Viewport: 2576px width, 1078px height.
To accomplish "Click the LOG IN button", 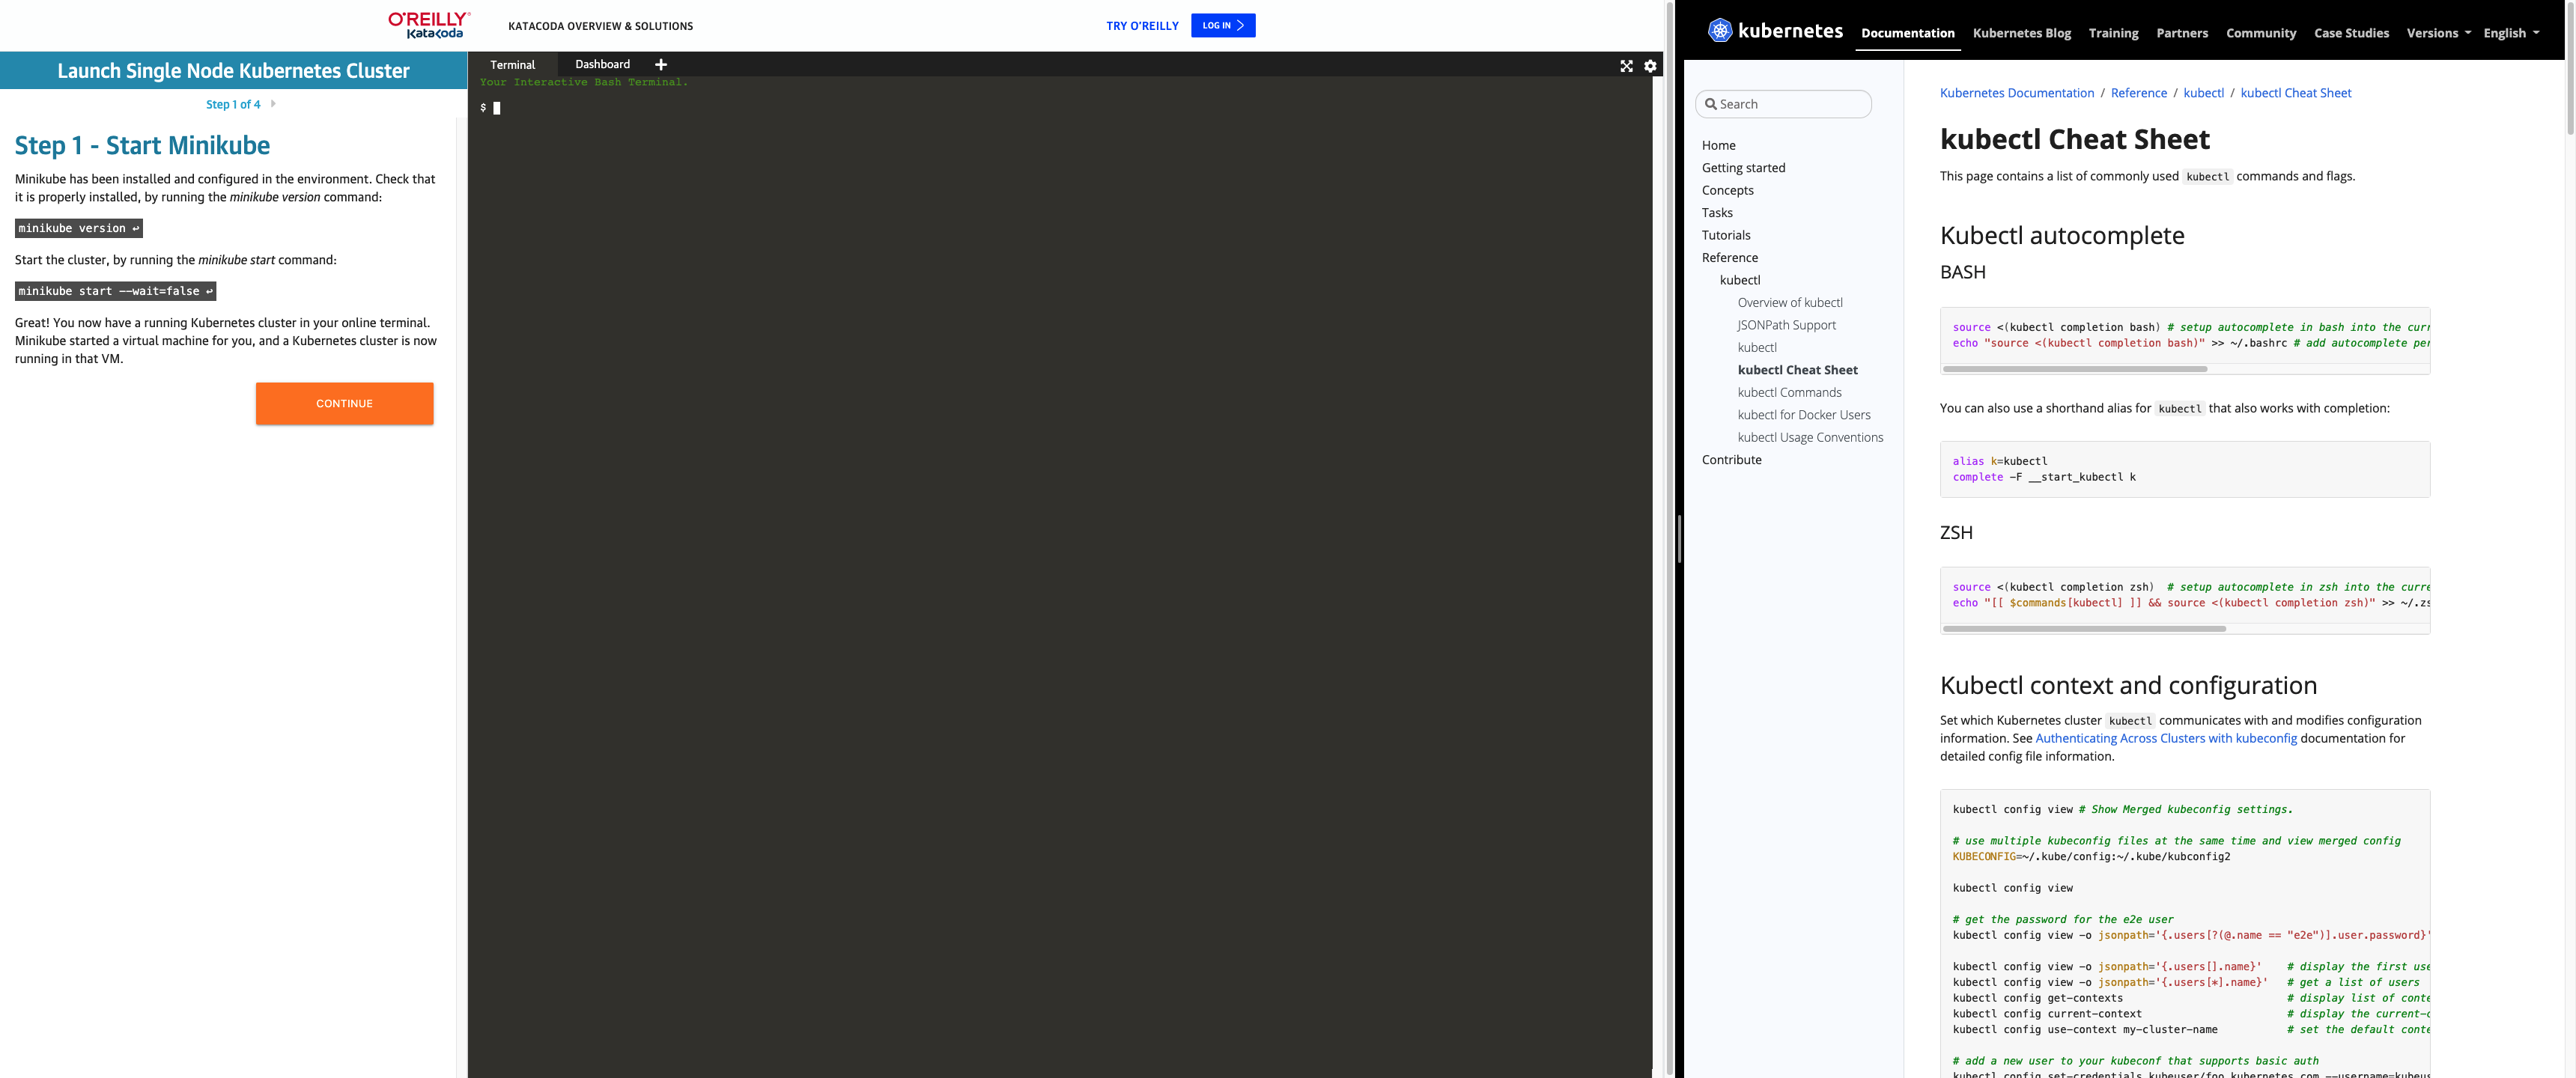I will (x=1223, y=25).
